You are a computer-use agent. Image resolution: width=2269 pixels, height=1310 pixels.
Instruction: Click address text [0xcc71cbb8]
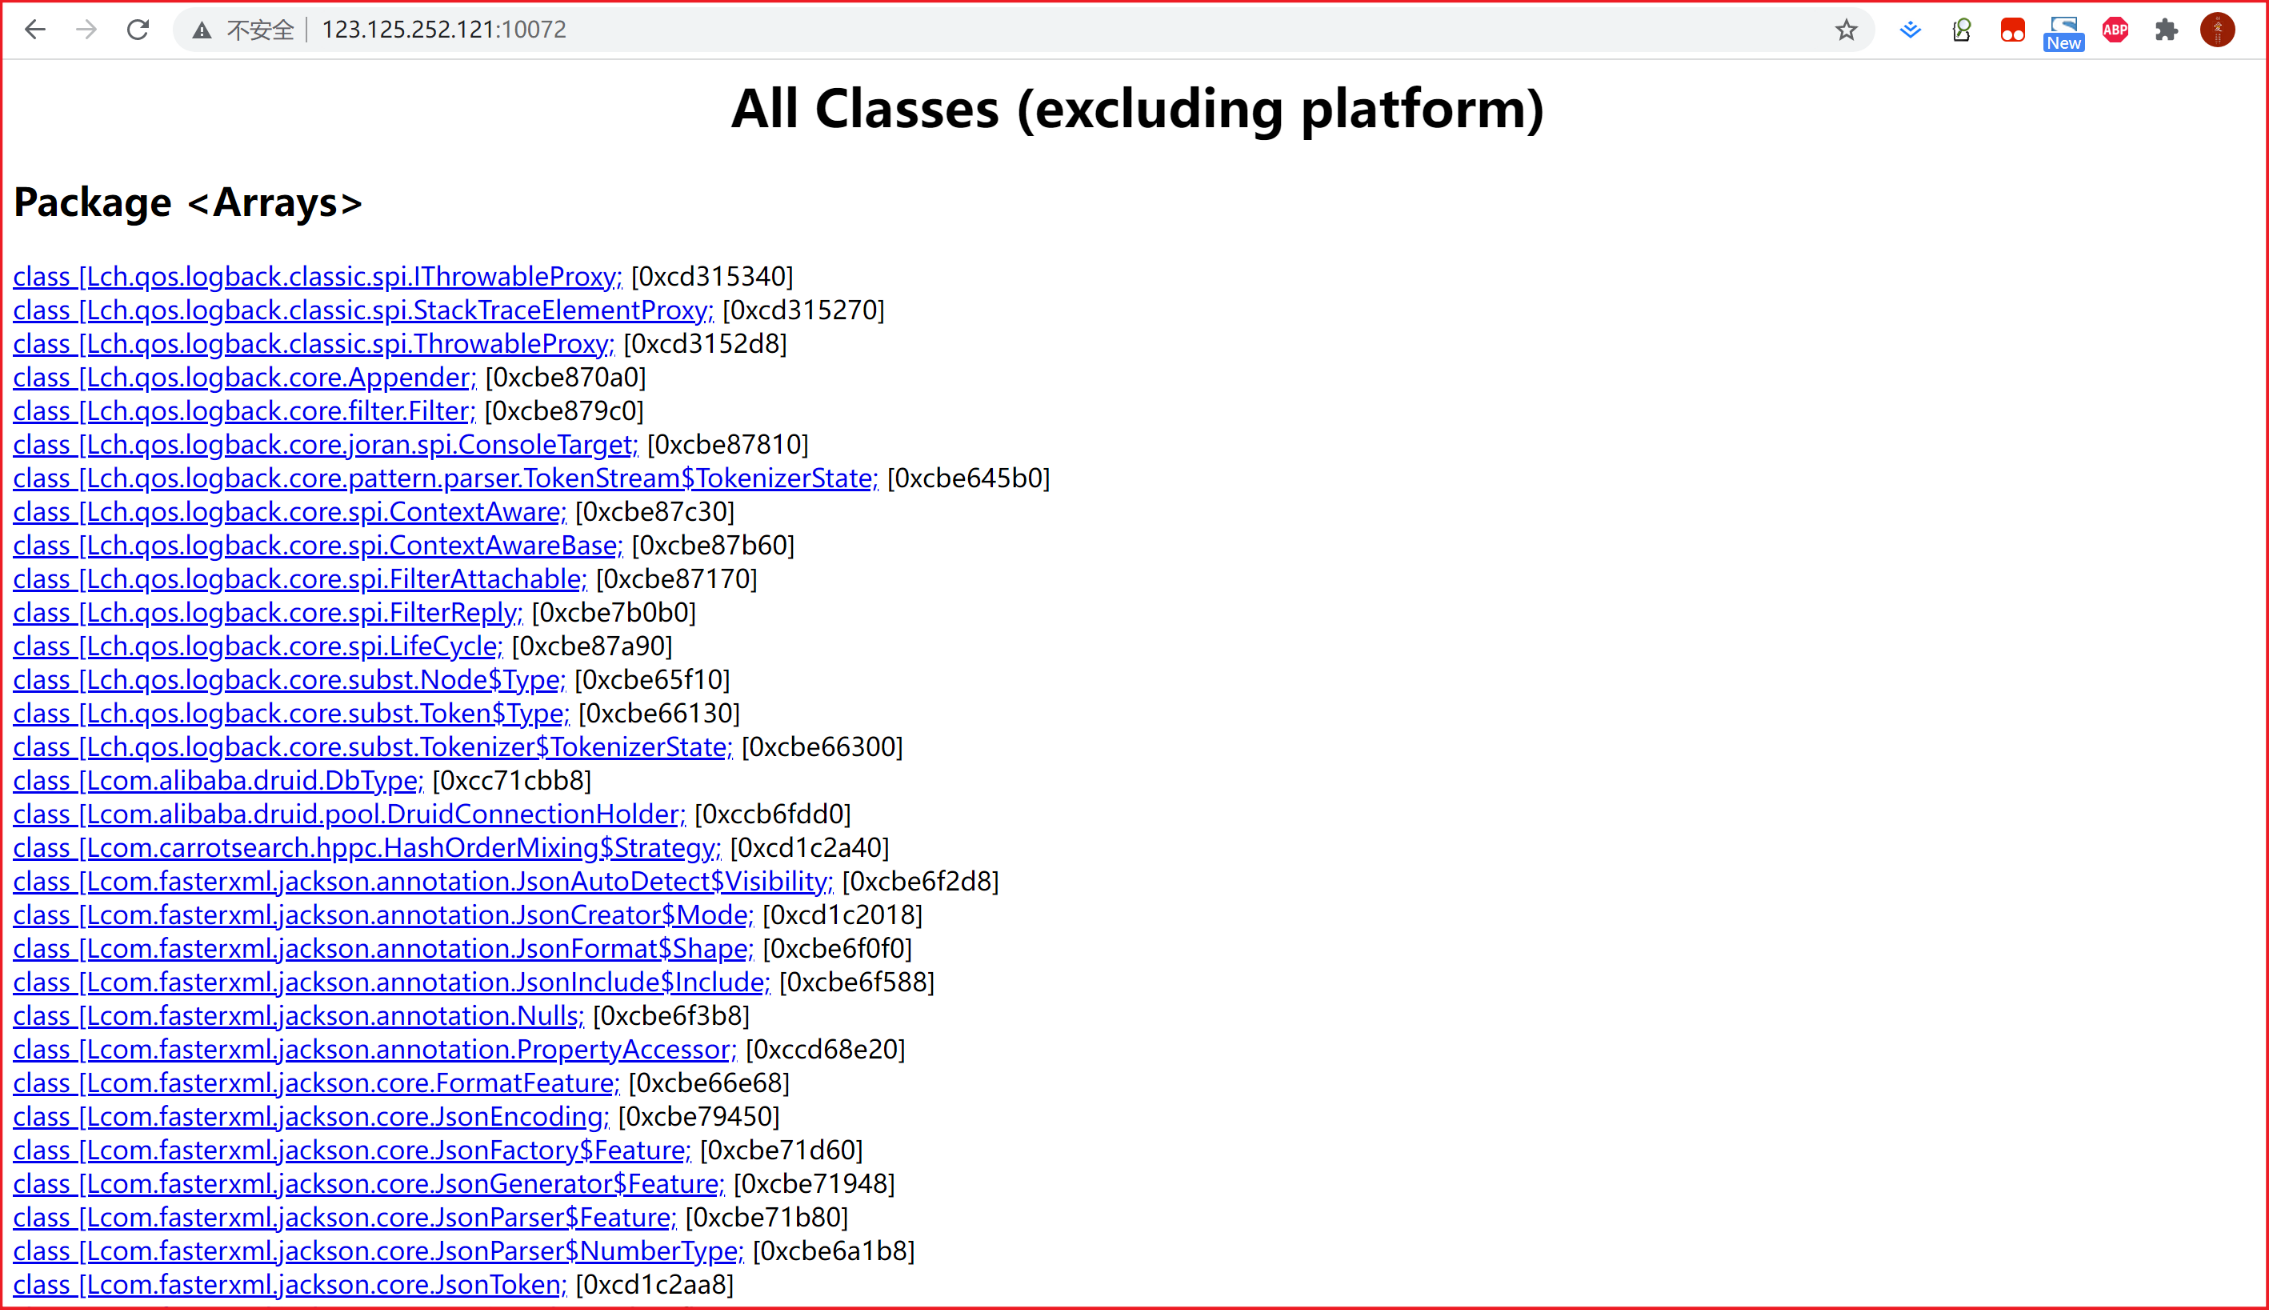512,780
